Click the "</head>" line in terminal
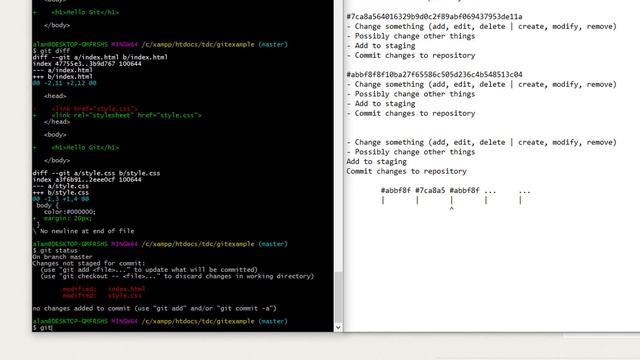Image resolution: width=640 pixels, height=360 pixels. (x=57, y=122)
